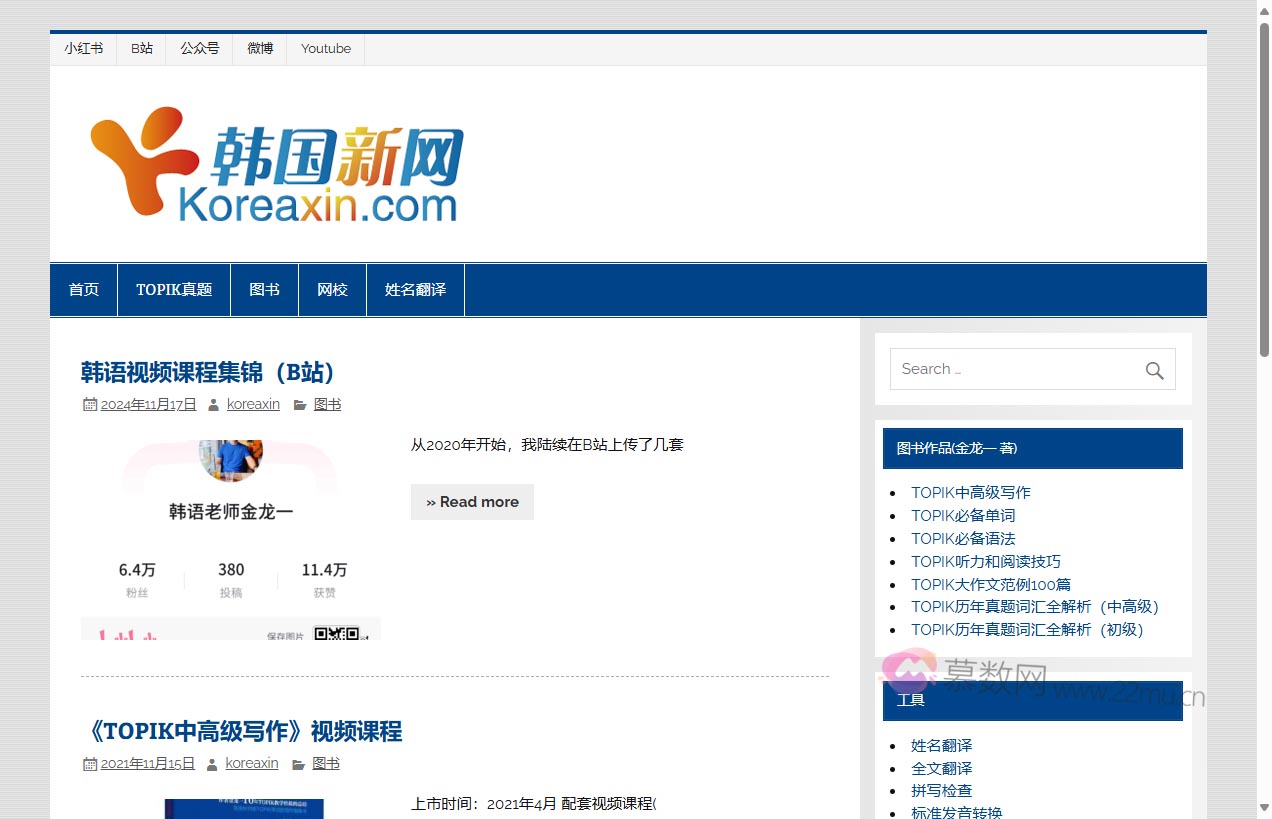The image size is (1272, 819).
Task: Open 全文翻译 in the tools list
Action: coord(941,768)
